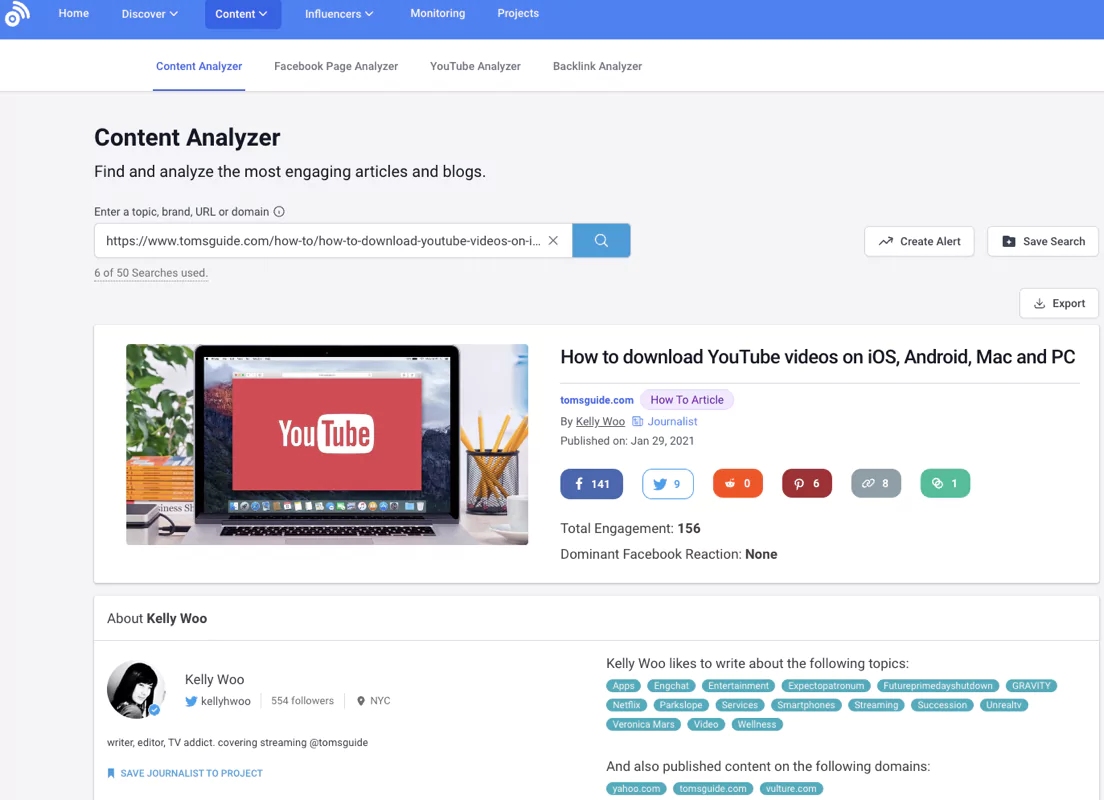Open the Discover dropdown menu
This screenshot has height=800, width=1104.
pyautogui.click(x=149, y=13)
